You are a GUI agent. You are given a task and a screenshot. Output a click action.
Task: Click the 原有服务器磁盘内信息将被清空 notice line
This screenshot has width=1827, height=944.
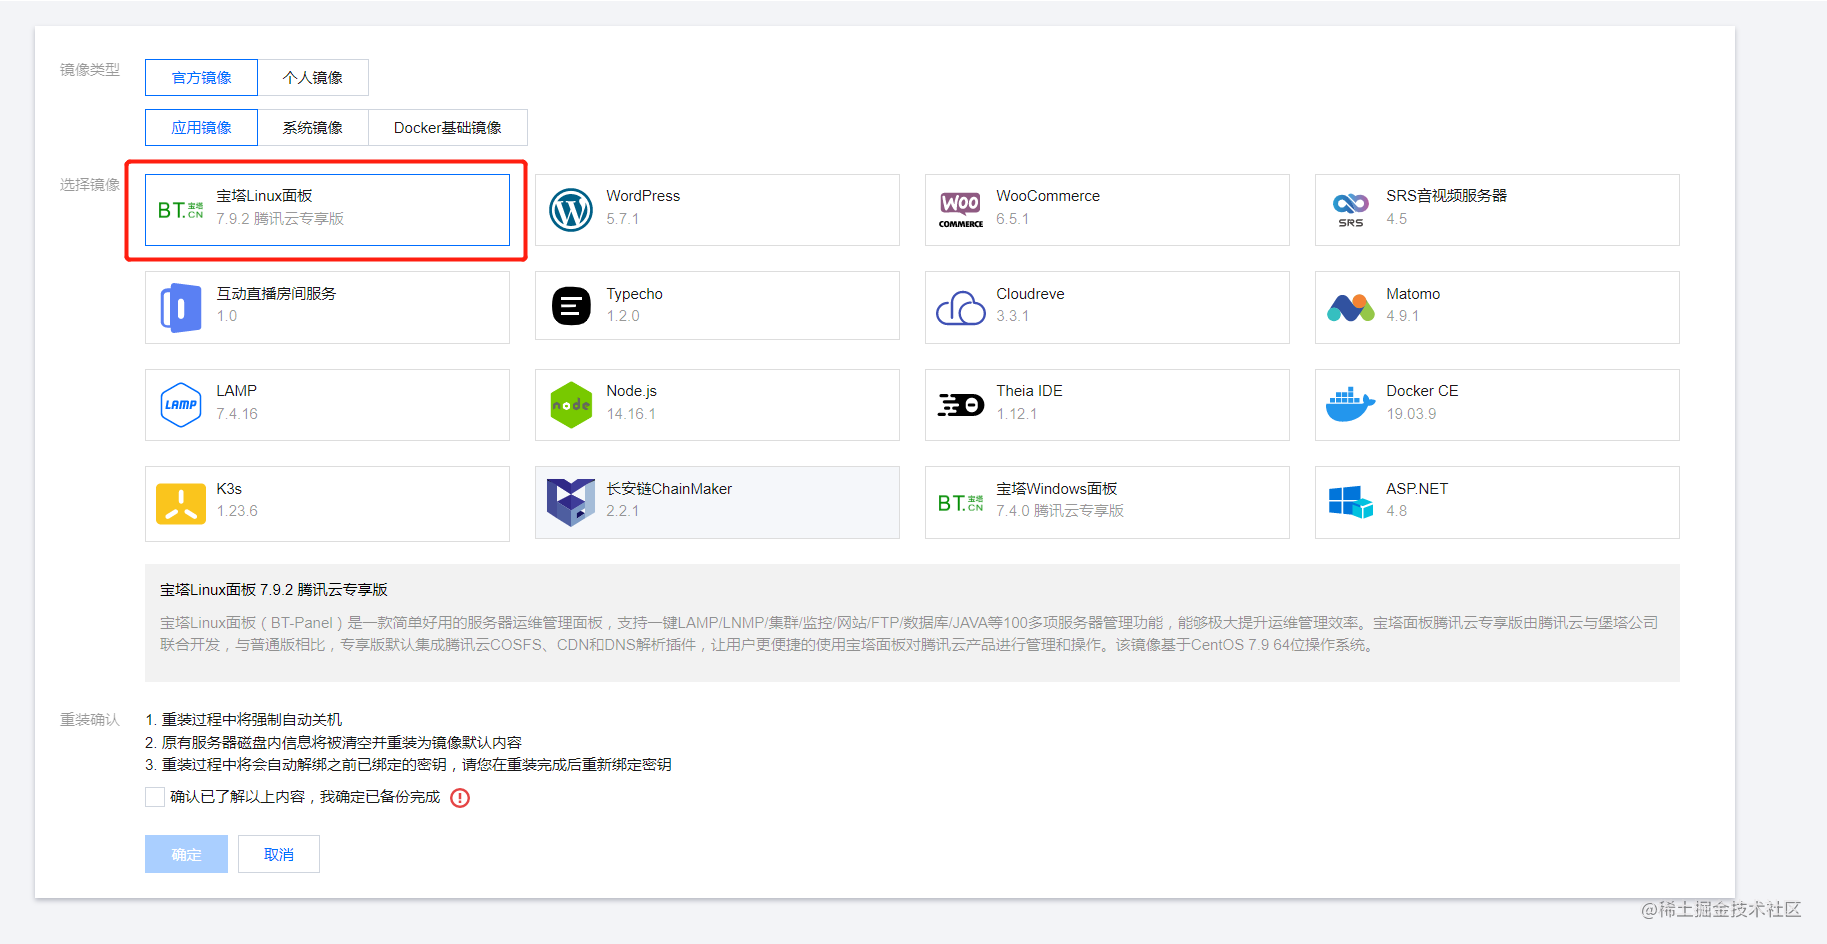(x=334, y=743)
